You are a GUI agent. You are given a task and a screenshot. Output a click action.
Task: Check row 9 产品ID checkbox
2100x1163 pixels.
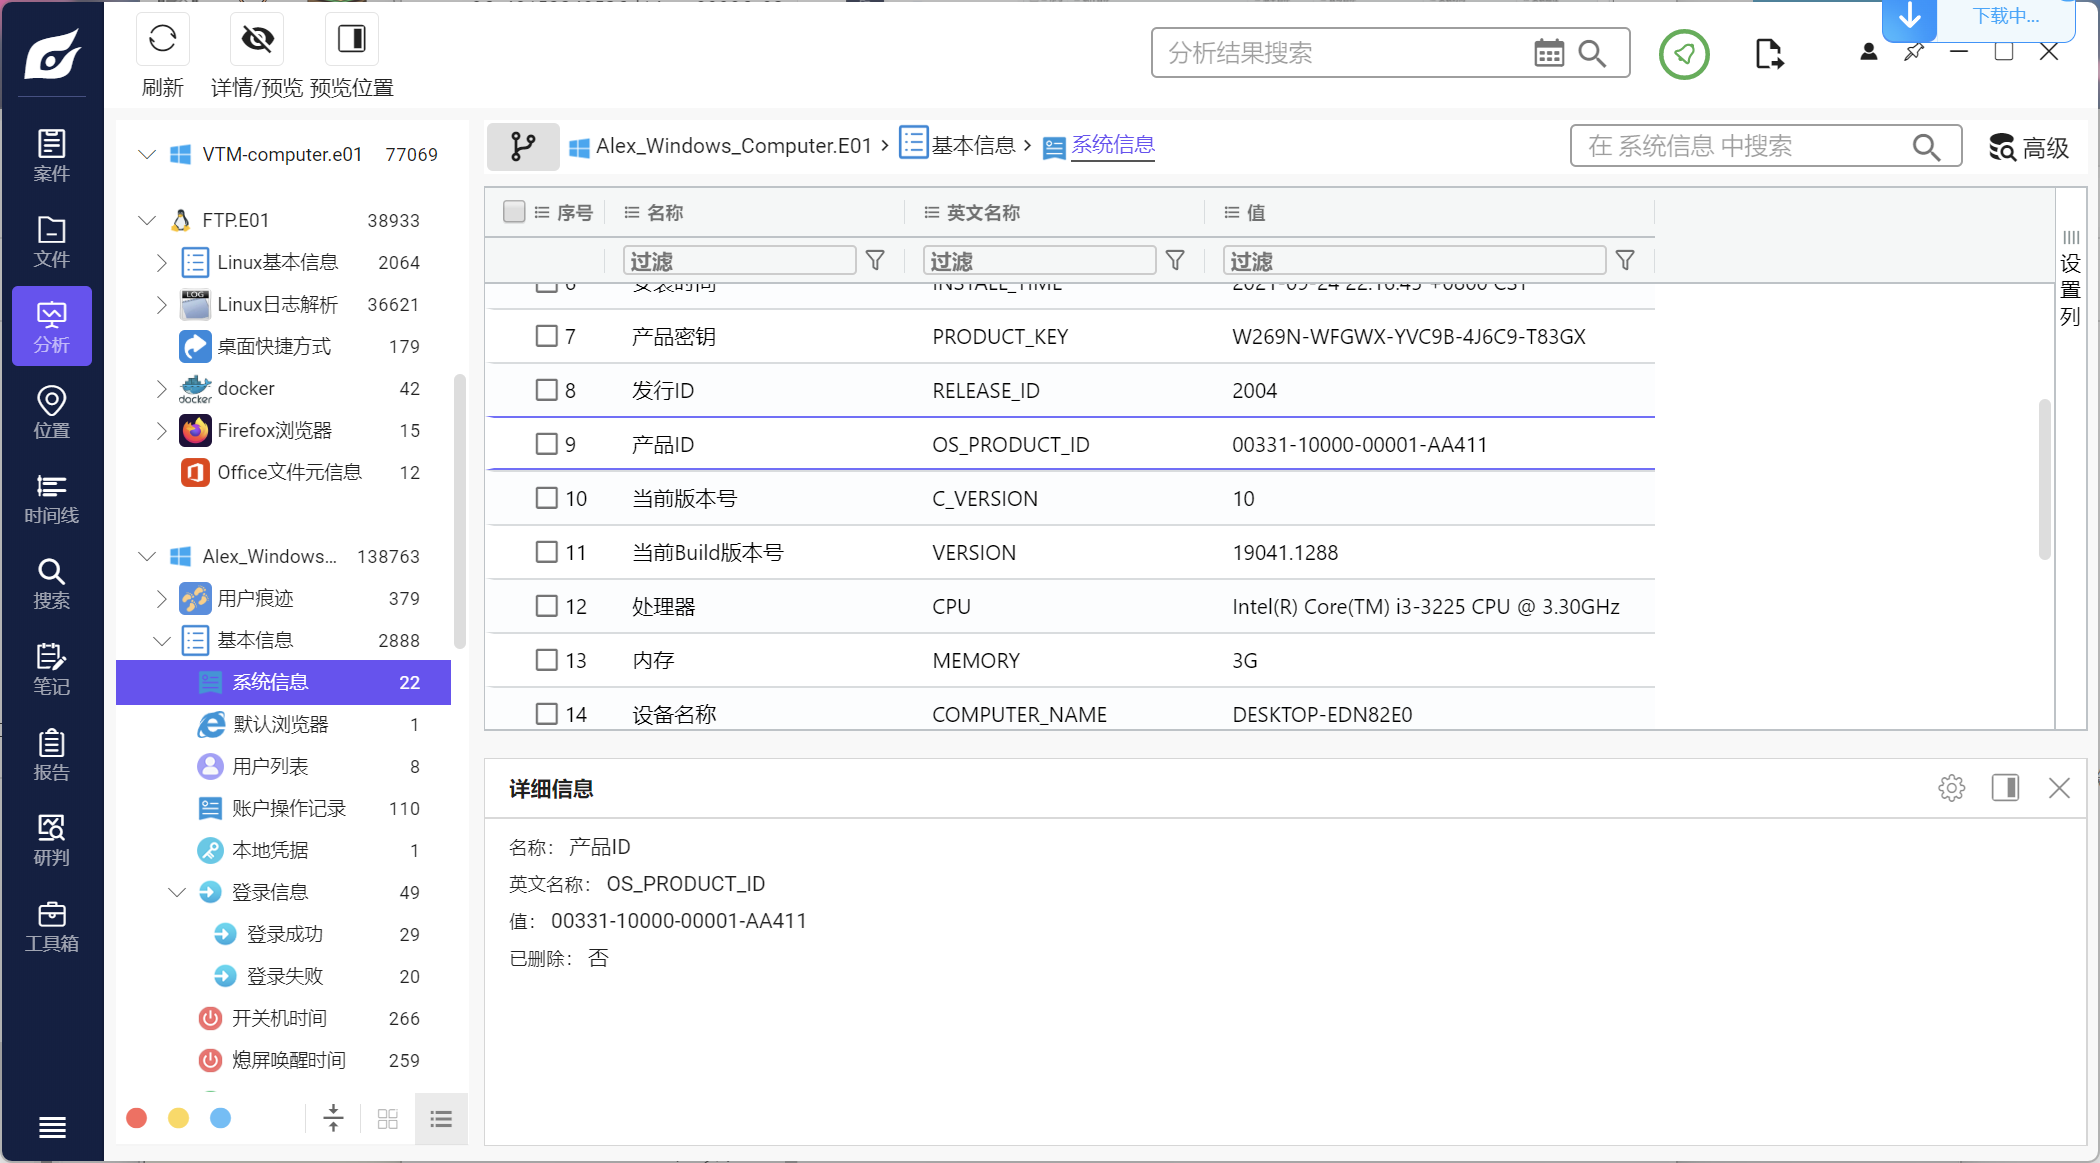coord(546,444)
